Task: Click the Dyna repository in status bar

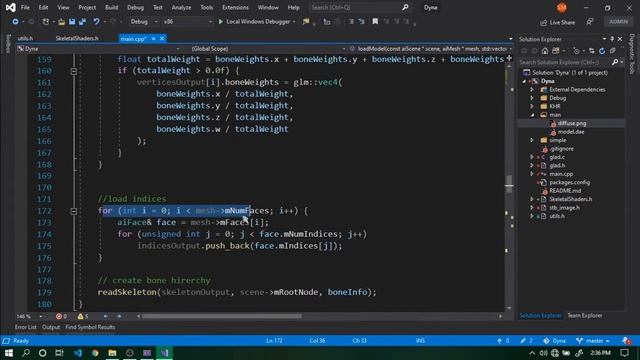Action: (554, 341)
